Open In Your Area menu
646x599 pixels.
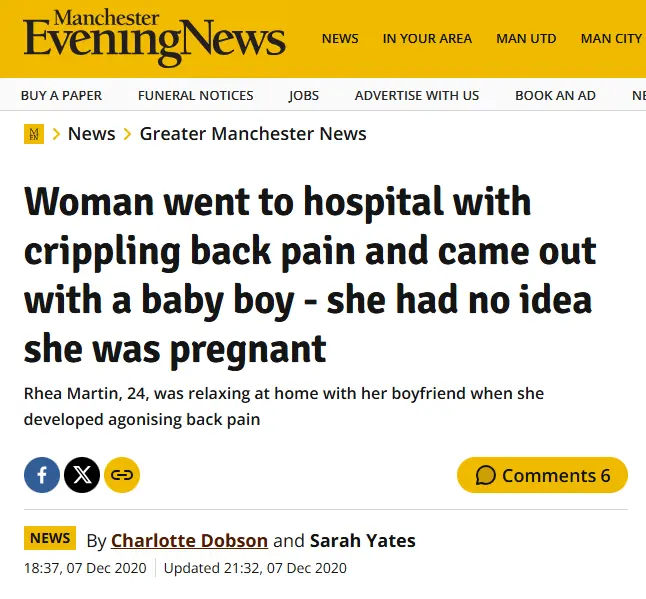(x=427, y=38)
